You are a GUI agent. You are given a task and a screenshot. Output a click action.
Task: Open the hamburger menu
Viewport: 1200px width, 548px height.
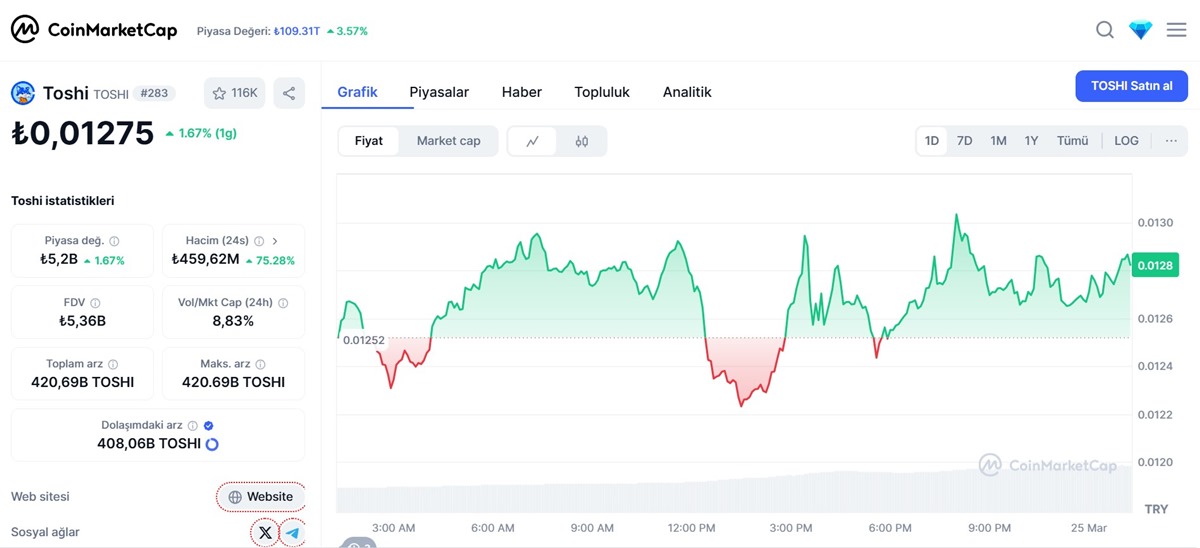pos(1177,30)
